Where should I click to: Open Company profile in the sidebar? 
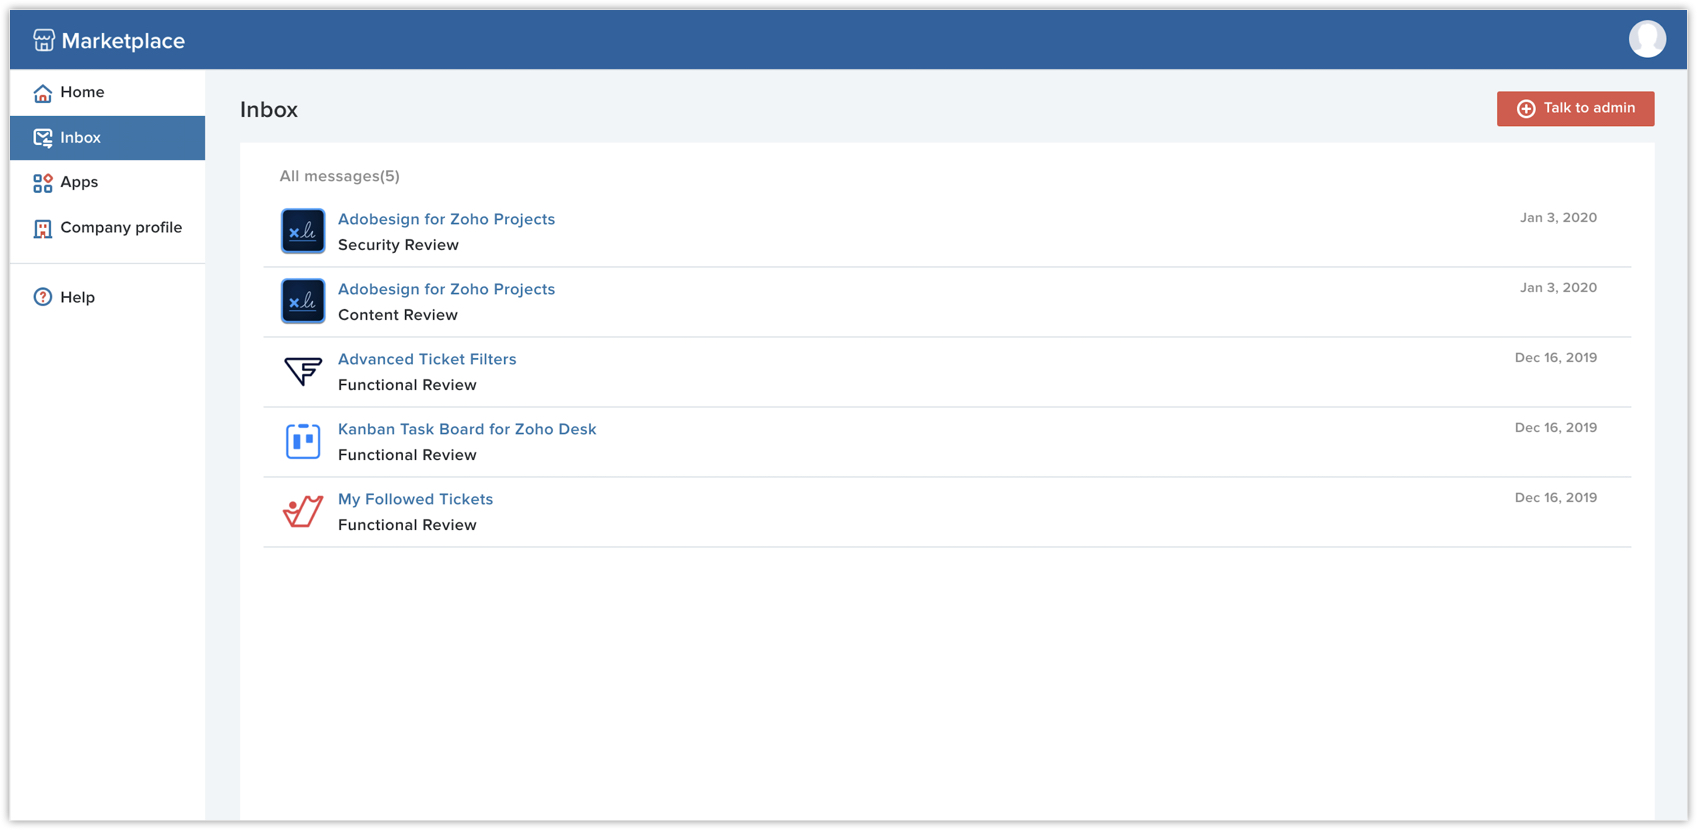pyautogui.click(x=107, y=228)
